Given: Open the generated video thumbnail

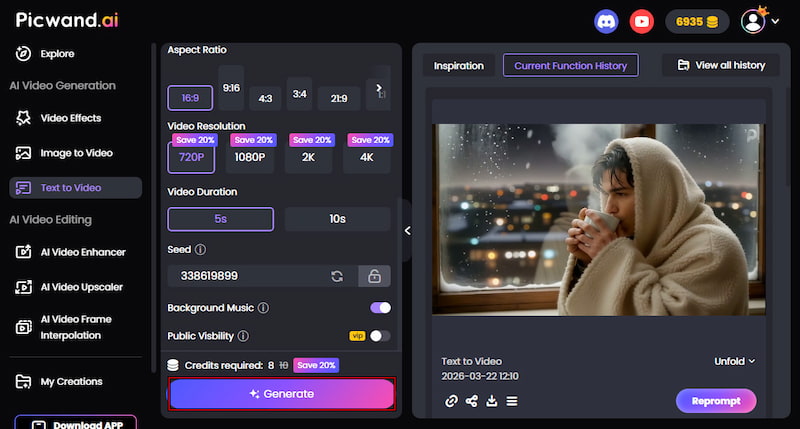Looking at the screenshot, I should (598, 219).
